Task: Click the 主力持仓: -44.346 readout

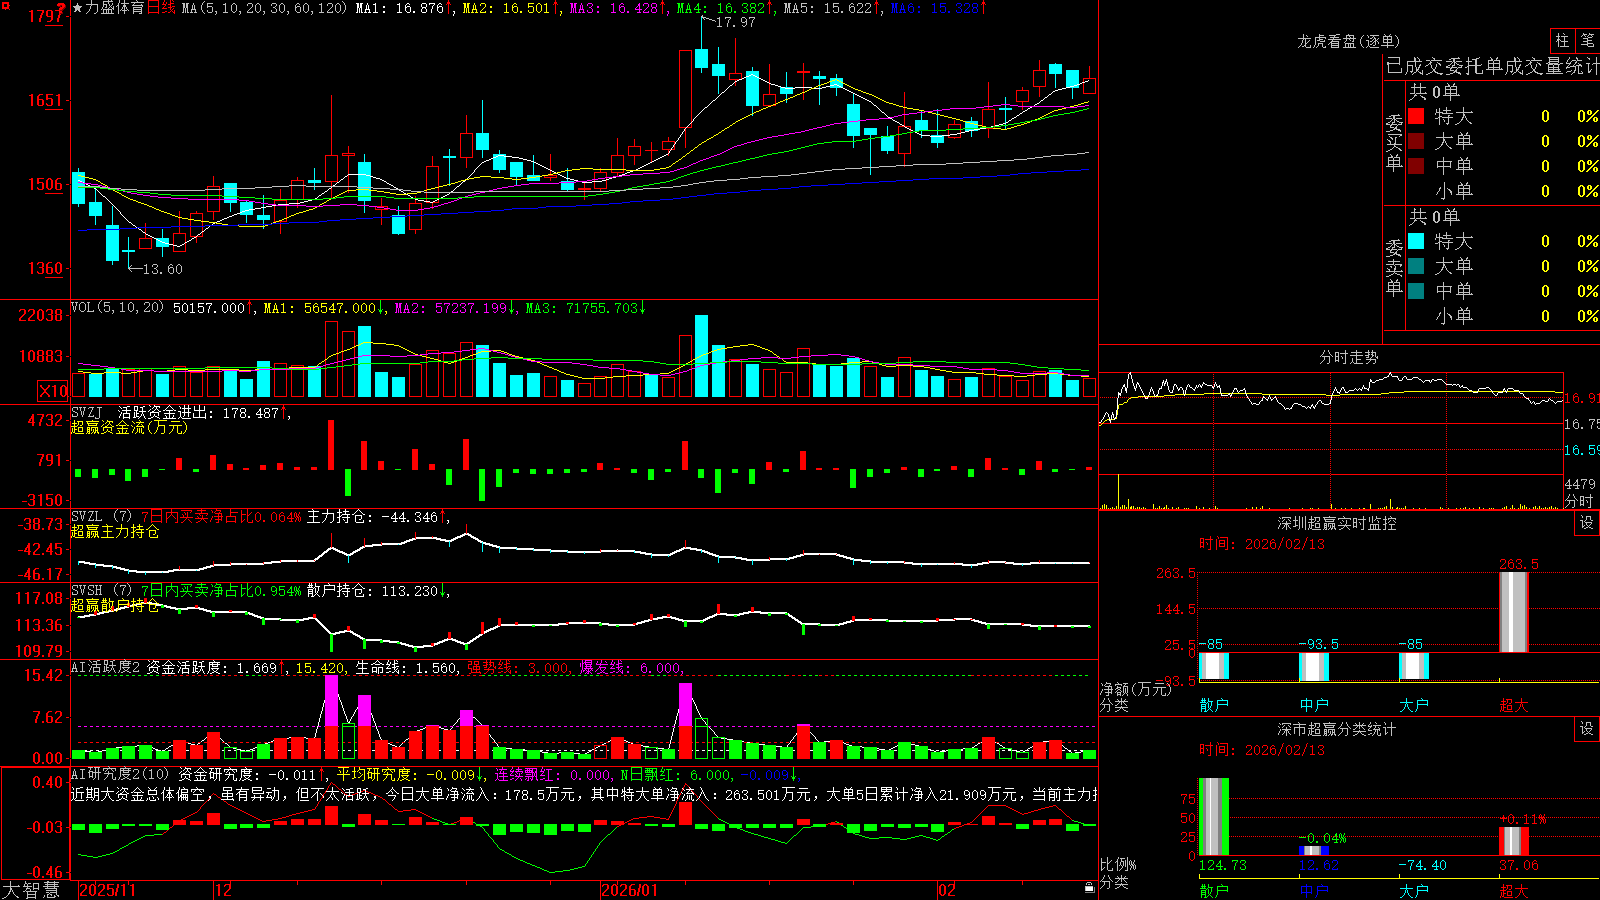Action: (372, 517)
